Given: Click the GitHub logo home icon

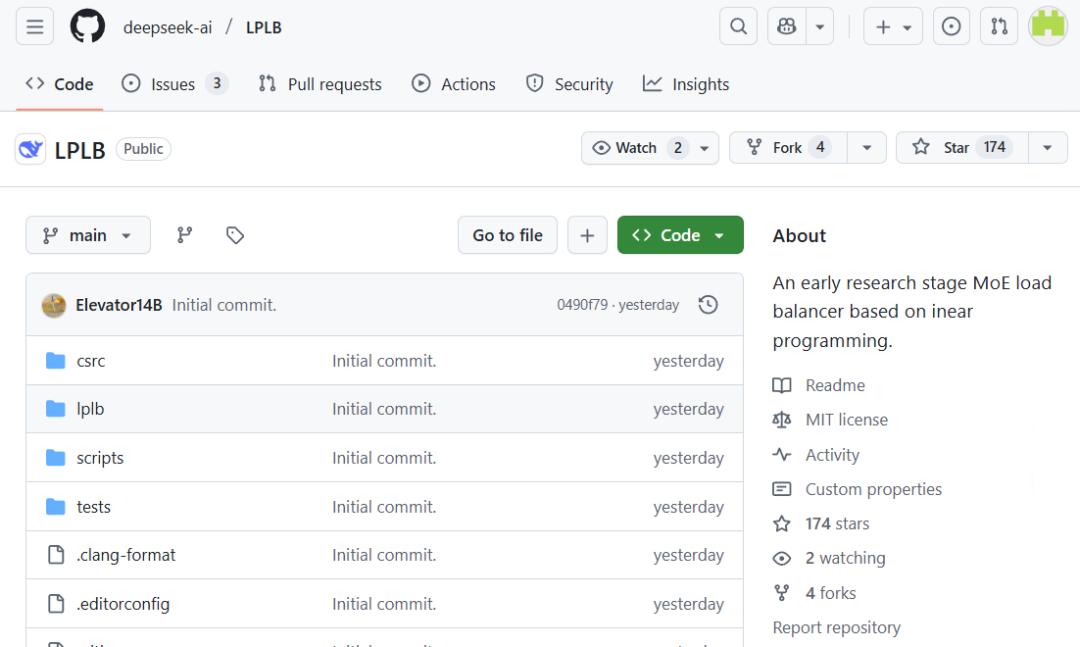Looking at the screenshot, I should point(87,27).
